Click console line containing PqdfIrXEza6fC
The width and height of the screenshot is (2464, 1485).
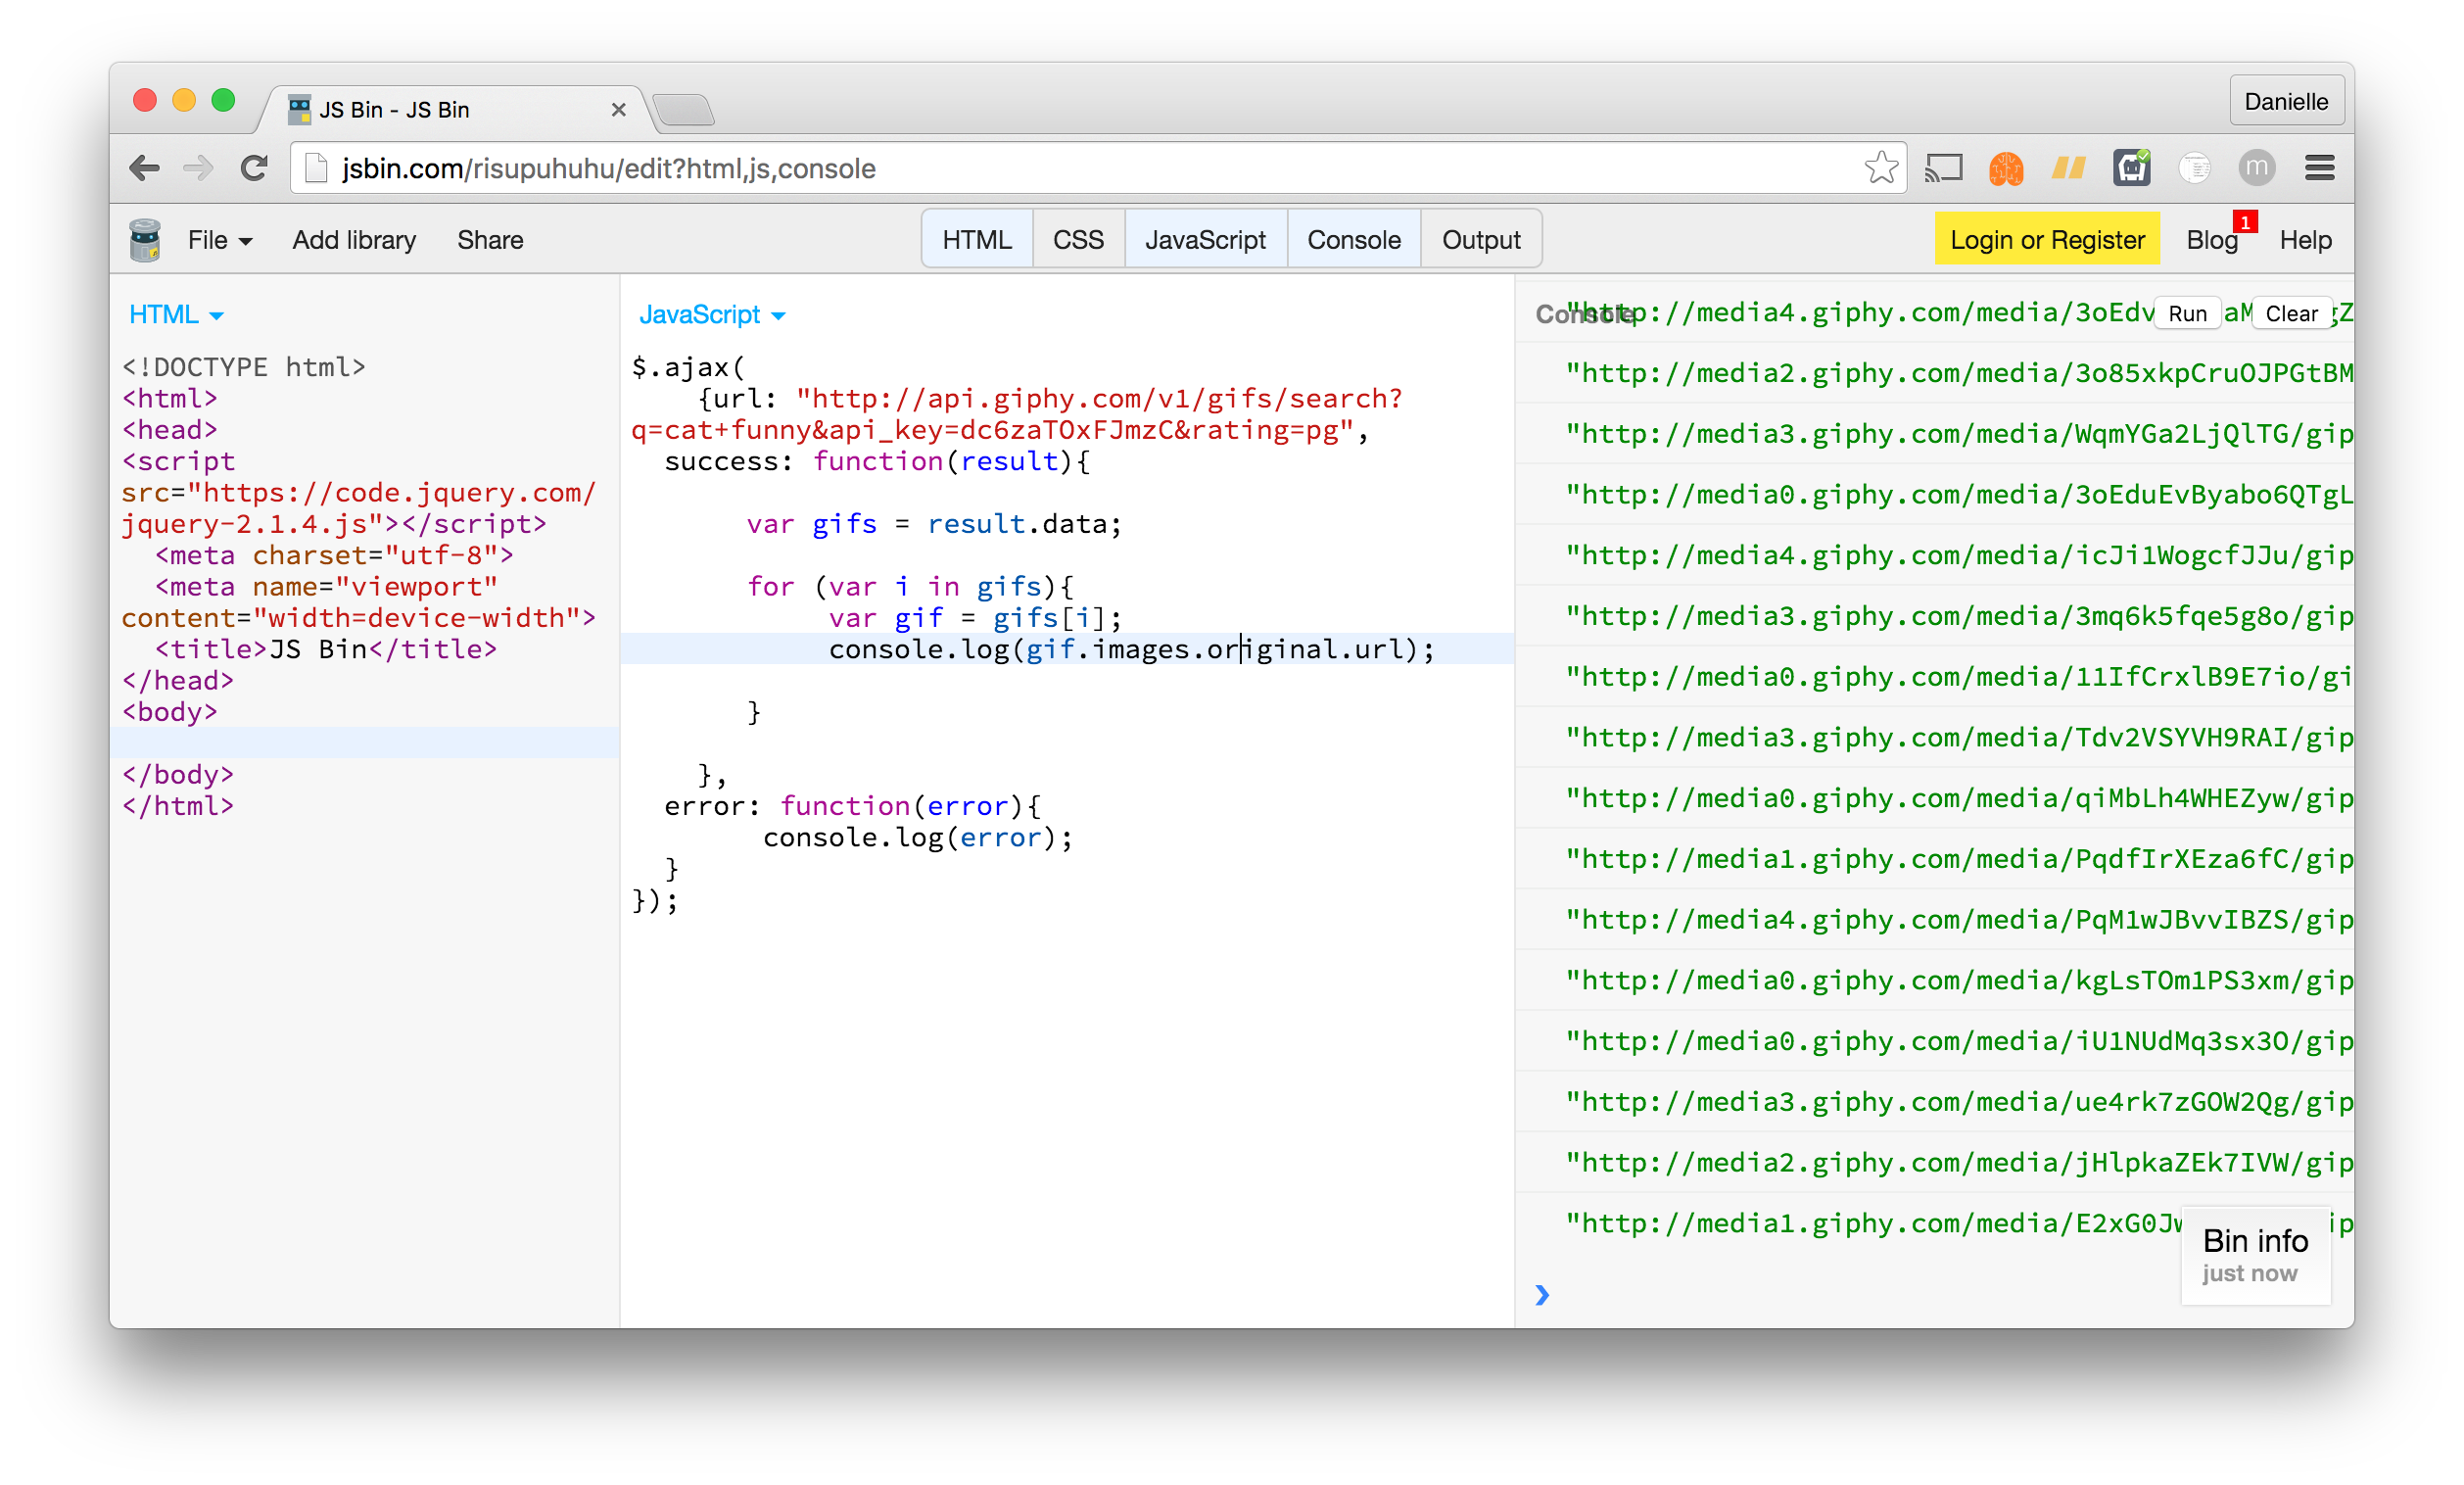[x=1934, y=859]
